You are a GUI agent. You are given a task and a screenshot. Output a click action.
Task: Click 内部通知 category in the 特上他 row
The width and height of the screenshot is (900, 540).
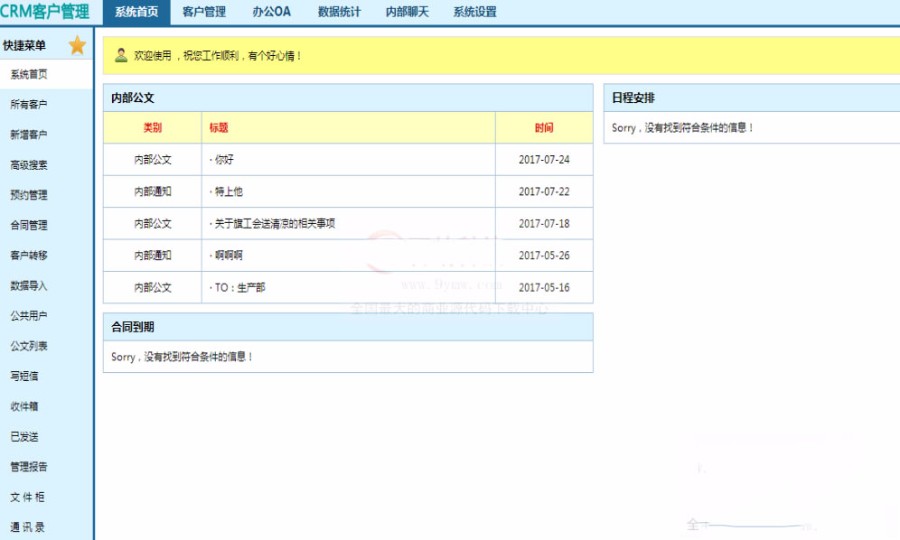153,192
